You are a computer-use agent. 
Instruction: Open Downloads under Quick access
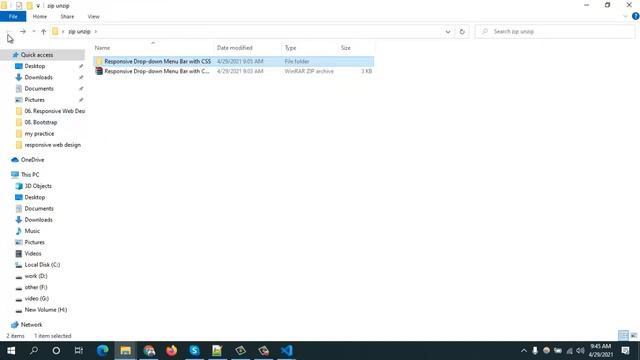38,77
